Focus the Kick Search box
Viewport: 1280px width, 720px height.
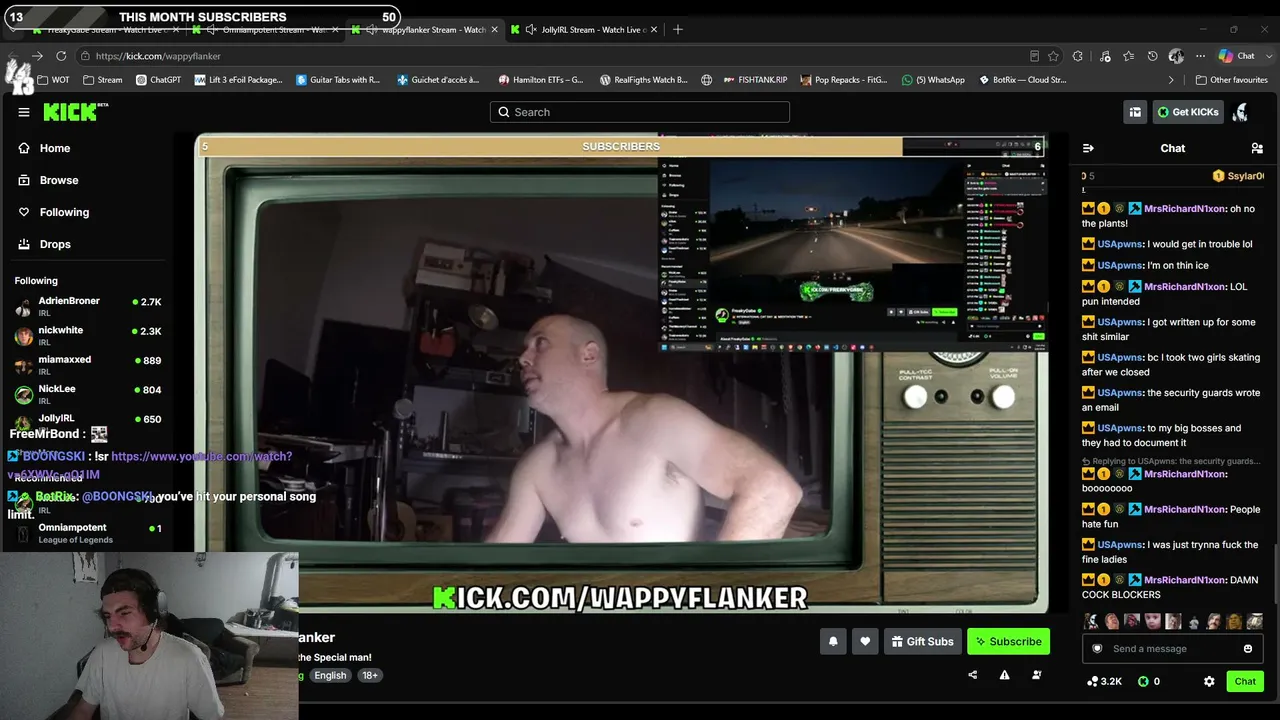point(640,112)
